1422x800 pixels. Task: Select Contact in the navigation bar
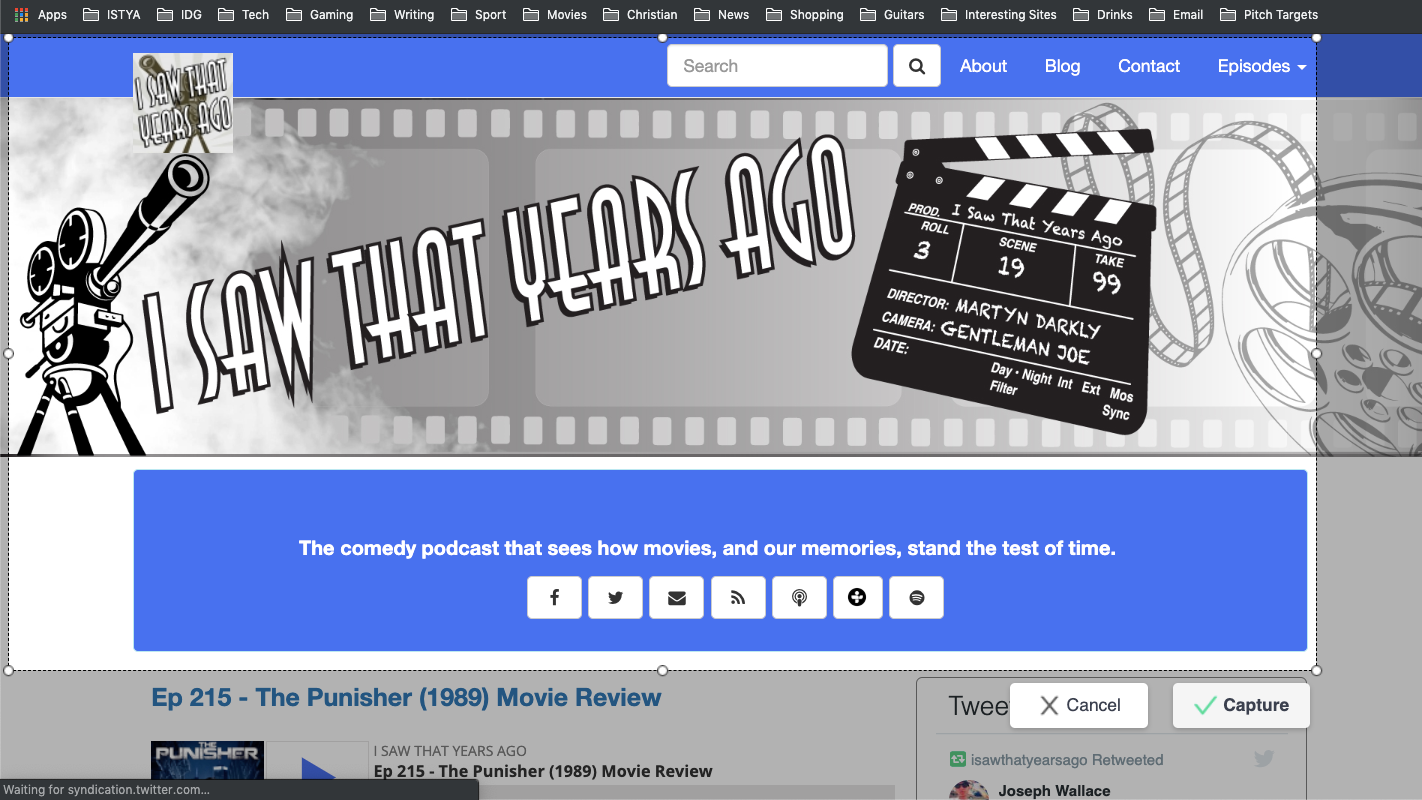(x=1149, y=66)
